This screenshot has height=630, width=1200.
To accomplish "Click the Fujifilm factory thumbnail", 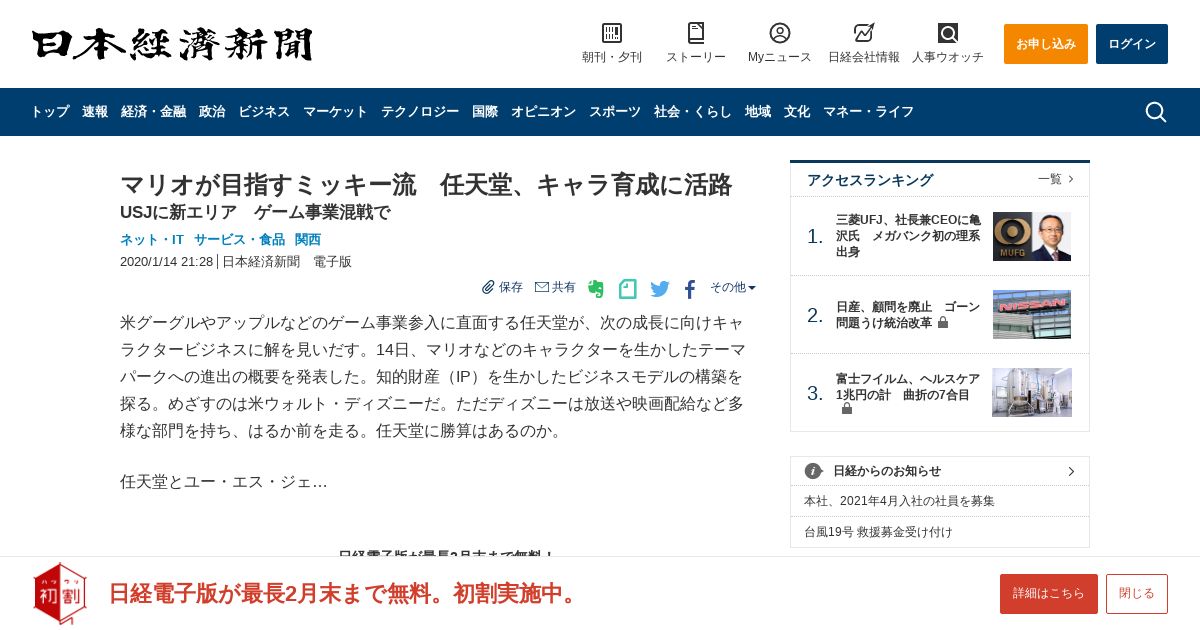I will pos(1032,393).
